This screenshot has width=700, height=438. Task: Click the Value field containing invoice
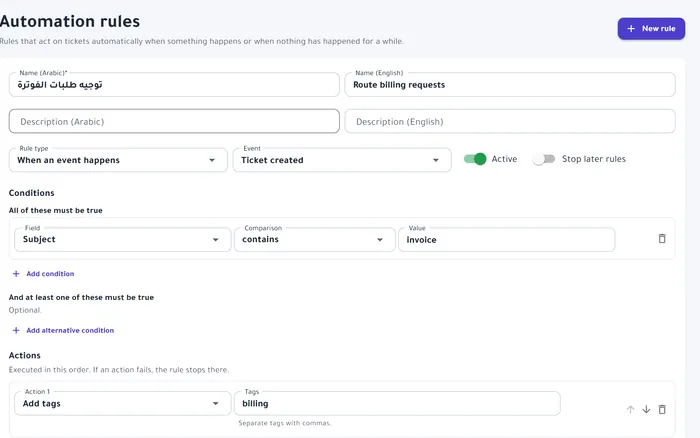pyautogui.click(x=507, y=240)
